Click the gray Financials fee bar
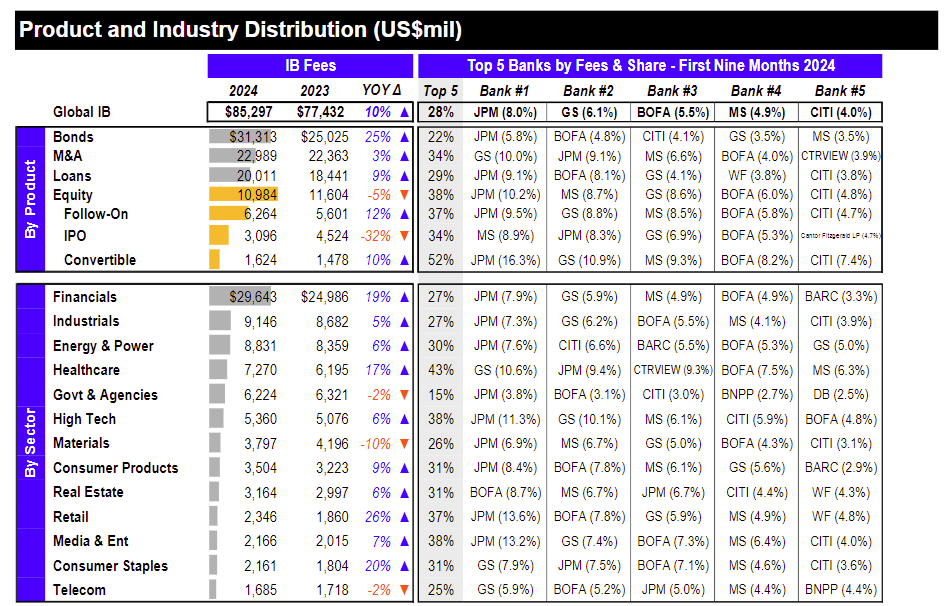 coord(240,297)
